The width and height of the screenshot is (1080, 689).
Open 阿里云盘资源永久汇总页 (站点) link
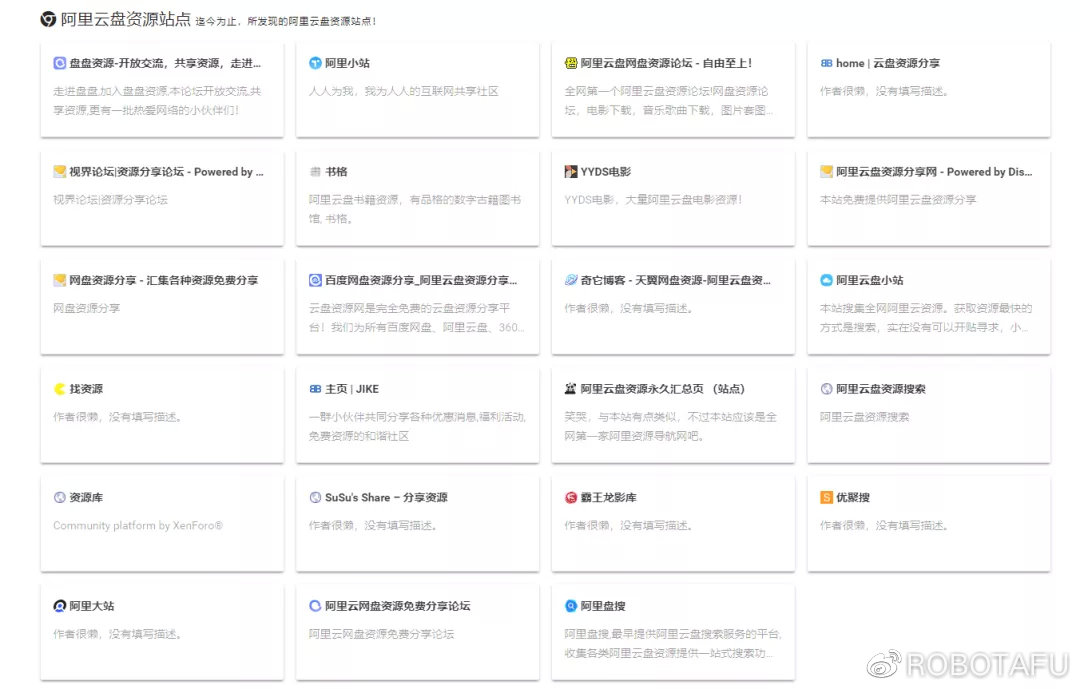tap(663, 389)
